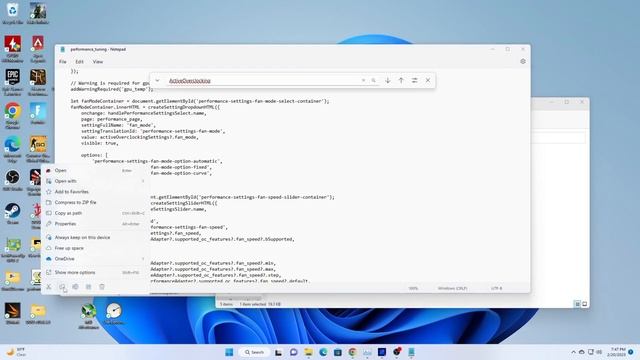Open the weather widget on the taskbar

(16, 352)
